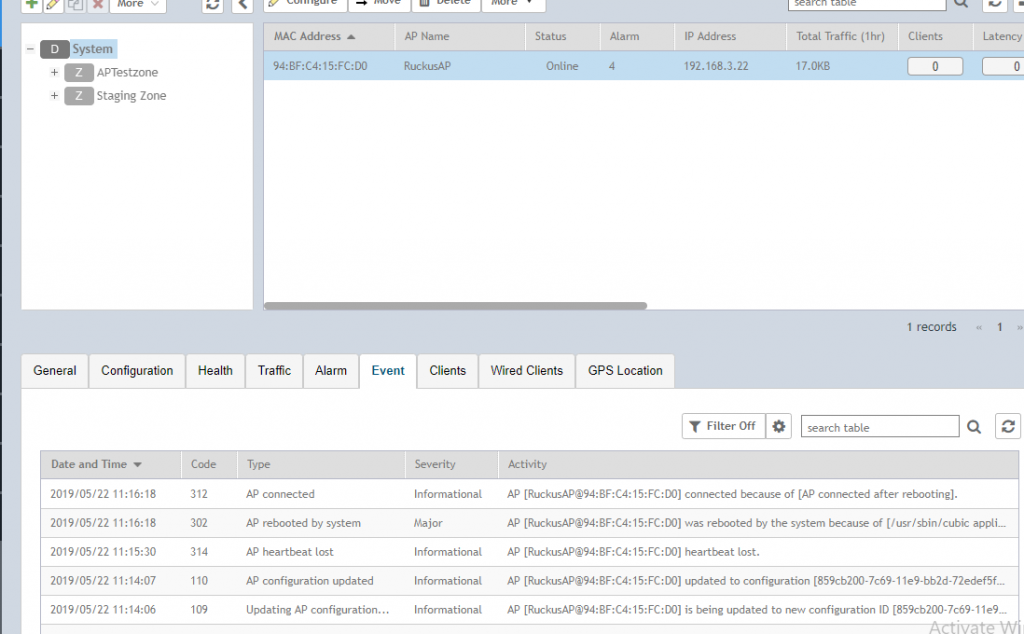Click the Z zone icon for Staging Zone
Image resolution: width=1024 pixels, height=634 pixels.
[78, 96]
